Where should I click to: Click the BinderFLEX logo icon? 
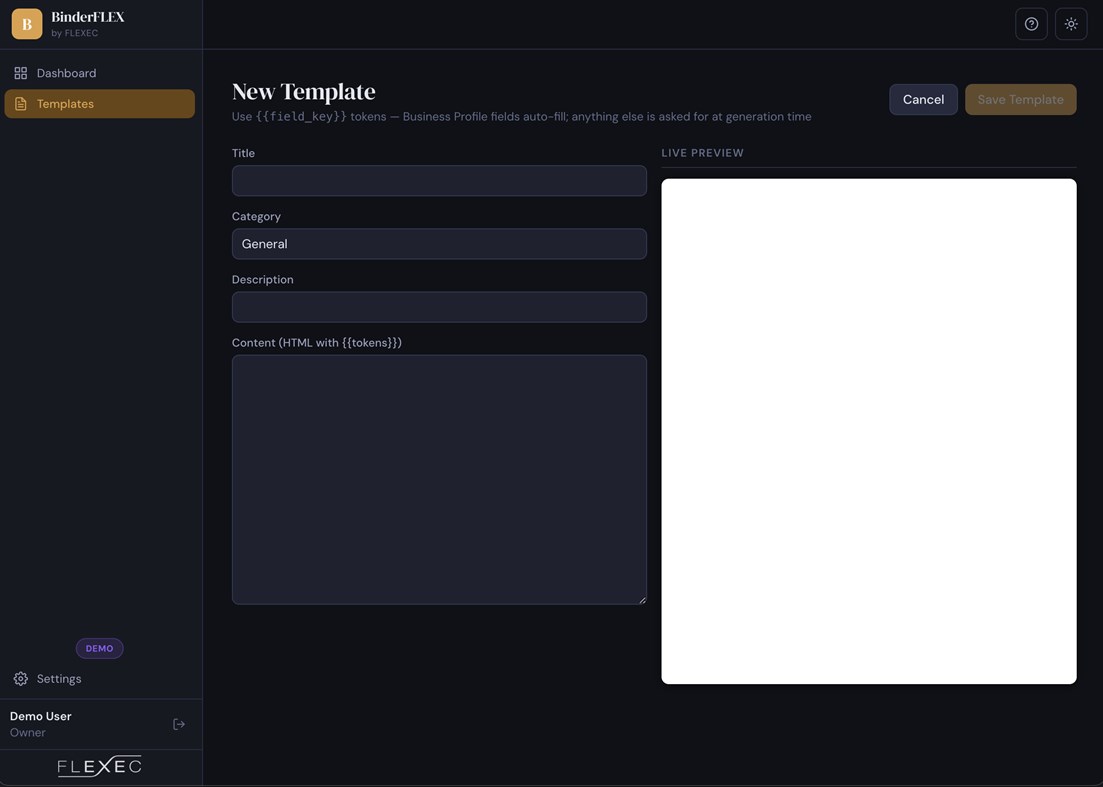coord(27,24)
